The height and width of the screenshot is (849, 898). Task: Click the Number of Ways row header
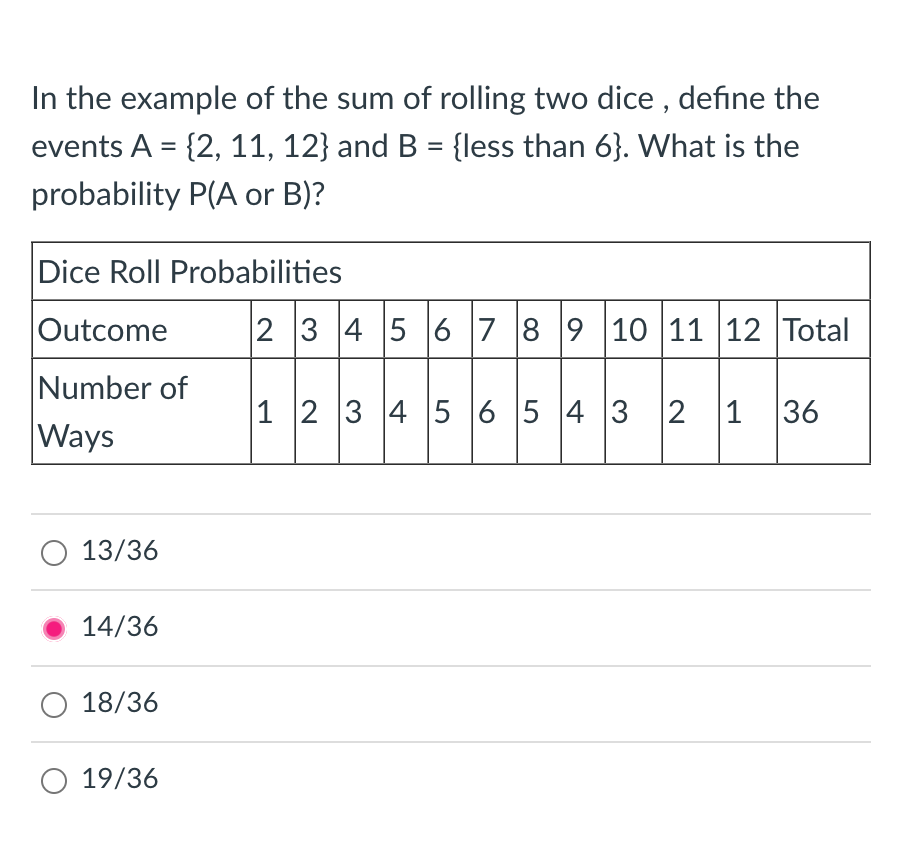pyautogui.click(x=113, y=412)
